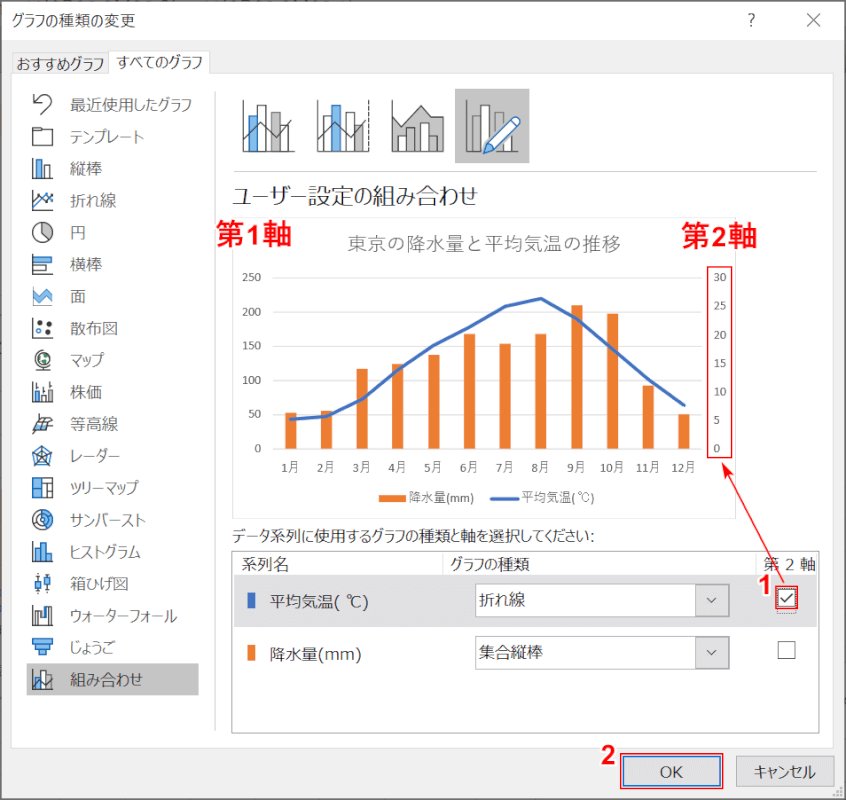Viewport: 846px width, 800px height.
Task: Click the キャンセル button
Action: (784, 771)
